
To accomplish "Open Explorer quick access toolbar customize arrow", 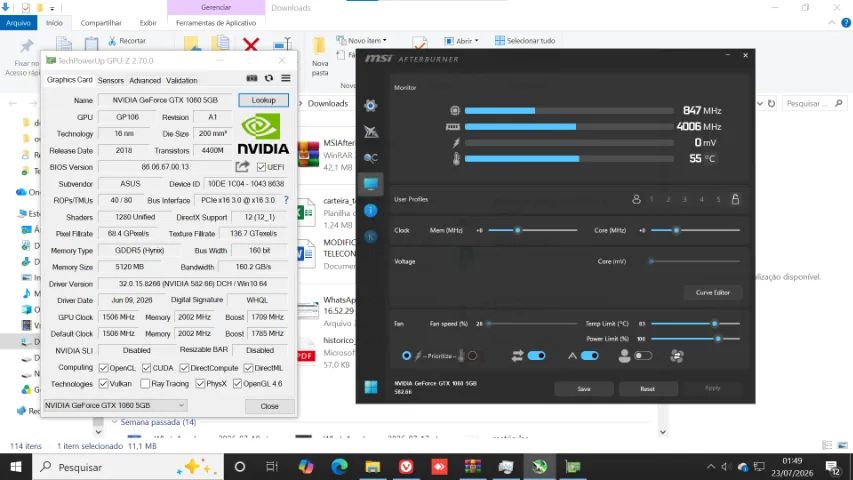I will pyautogui.click(x=52, y=8).
